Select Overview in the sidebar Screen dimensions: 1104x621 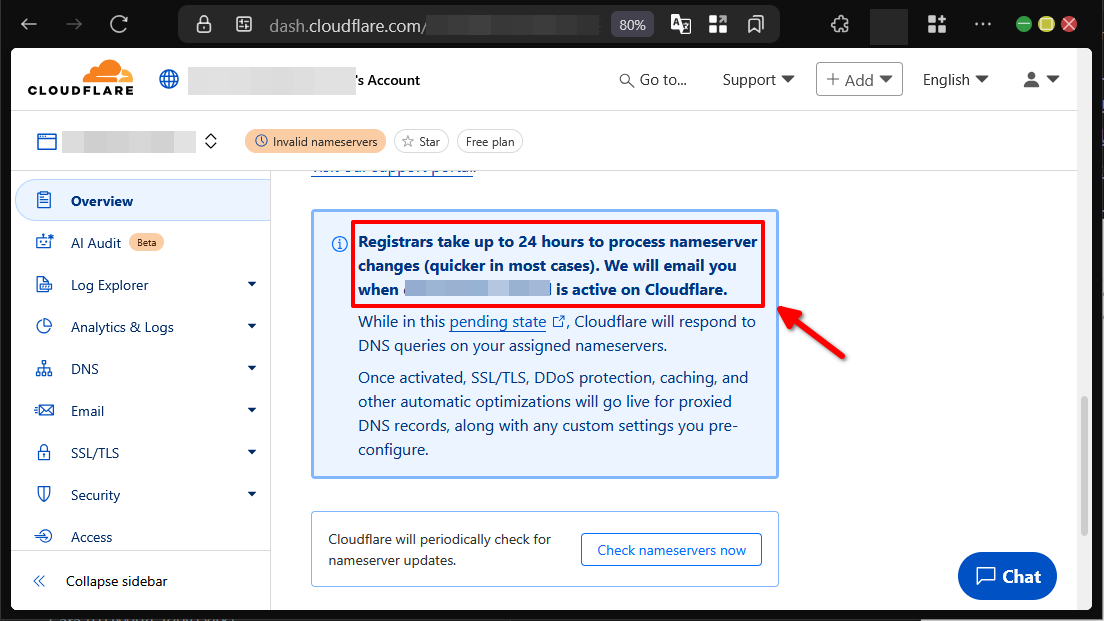point(143,201)
